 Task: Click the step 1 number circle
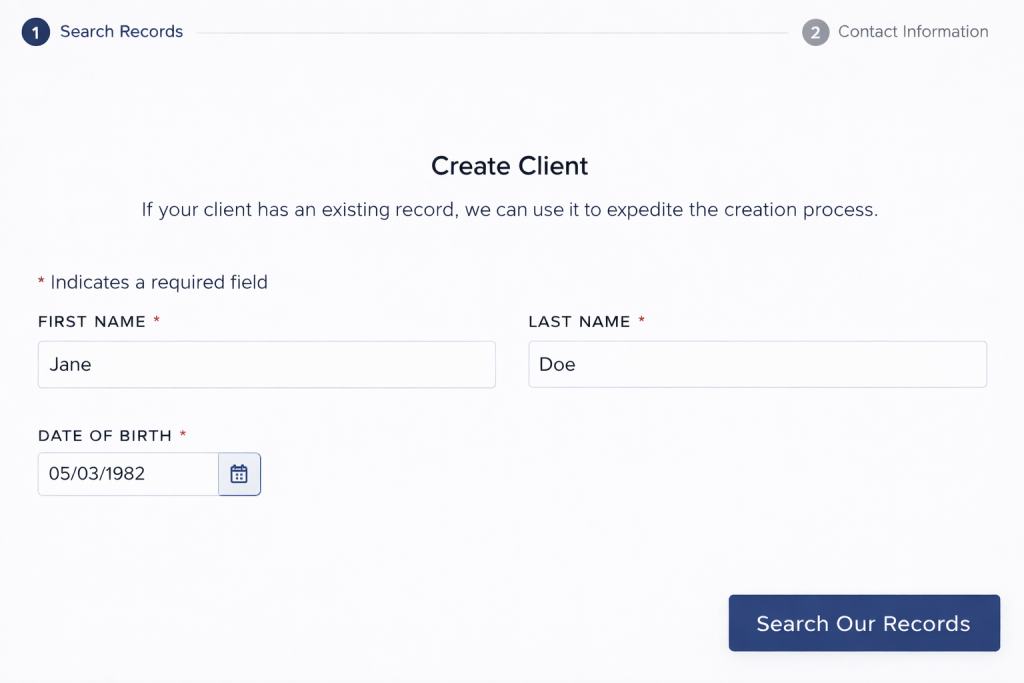pyautogui.click(x=35, y=33)
